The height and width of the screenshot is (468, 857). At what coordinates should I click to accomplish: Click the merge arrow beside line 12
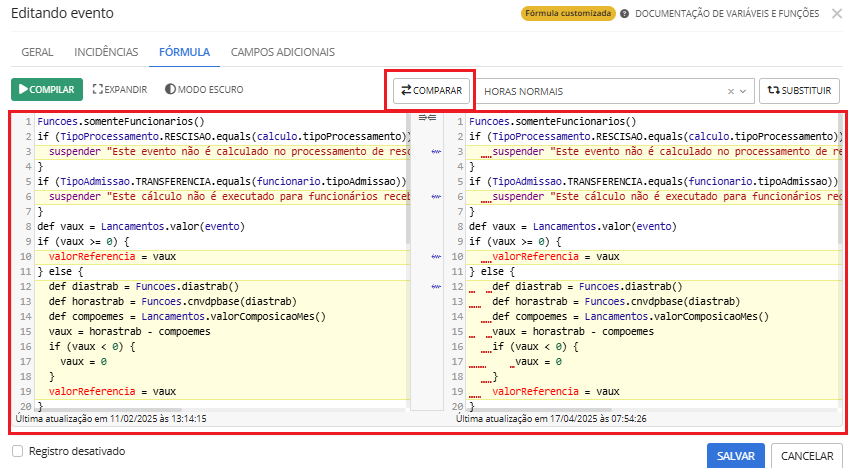(436, 286)
